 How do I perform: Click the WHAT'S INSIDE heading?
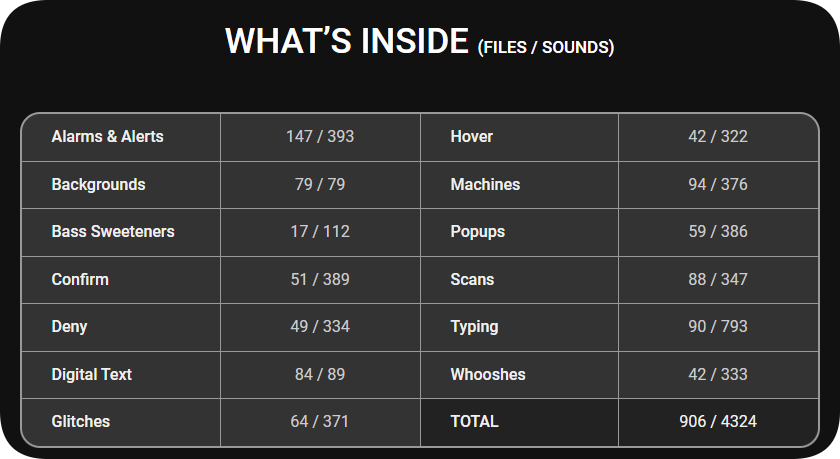pos(347,41)
